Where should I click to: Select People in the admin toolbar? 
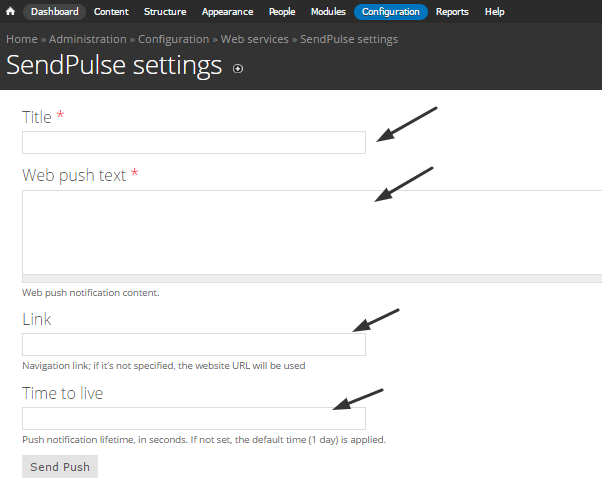click(x=282, y=12)
